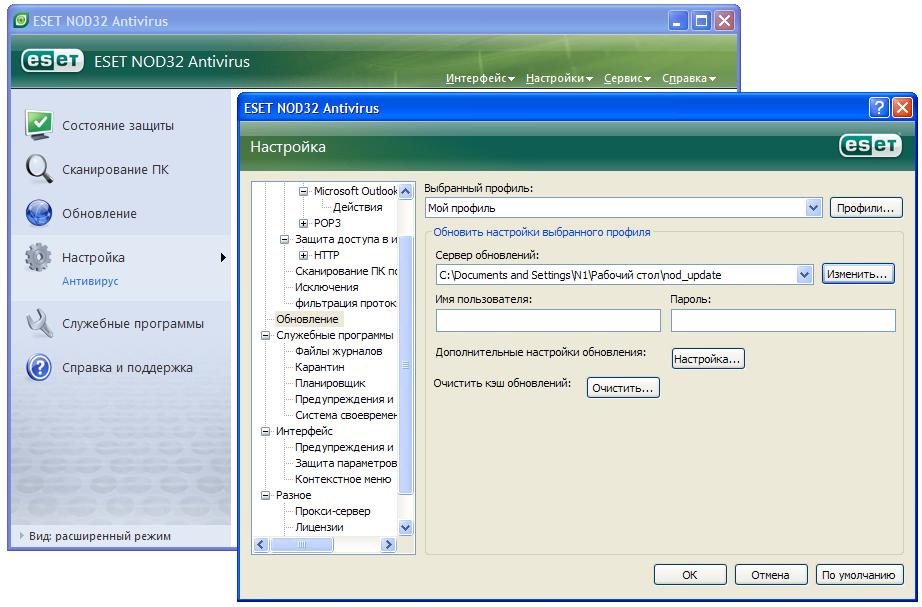Close the Настройка dialog window

click(x=902, y=108)
